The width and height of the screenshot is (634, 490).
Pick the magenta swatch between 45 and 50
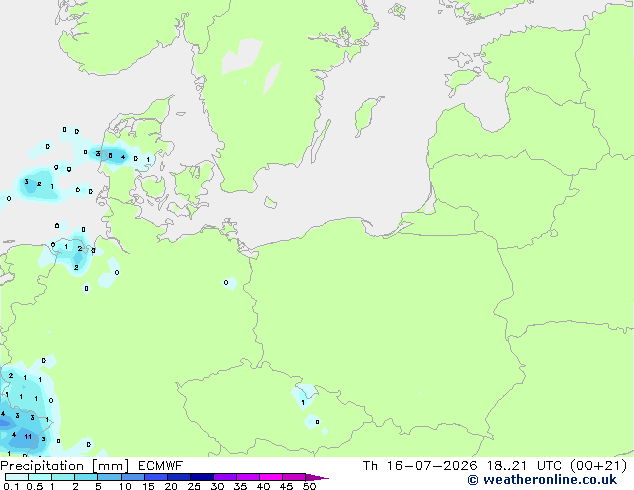click(x=294, y=477)
